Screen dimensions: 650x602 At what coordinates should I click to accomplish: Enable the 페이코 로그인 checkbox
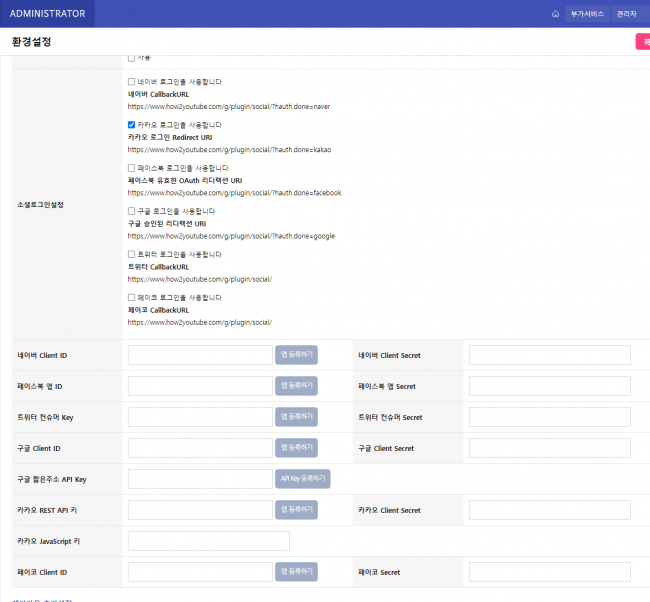(131, 297)
